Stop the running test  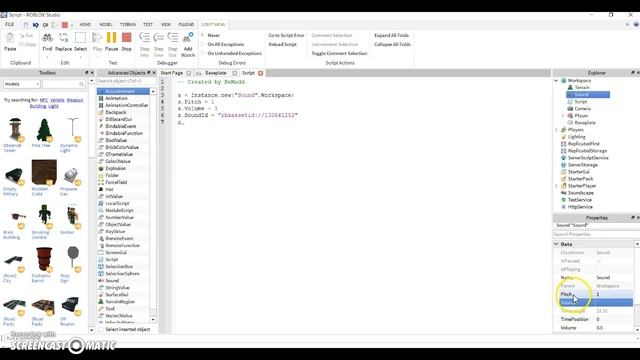(x=127, y=38)
